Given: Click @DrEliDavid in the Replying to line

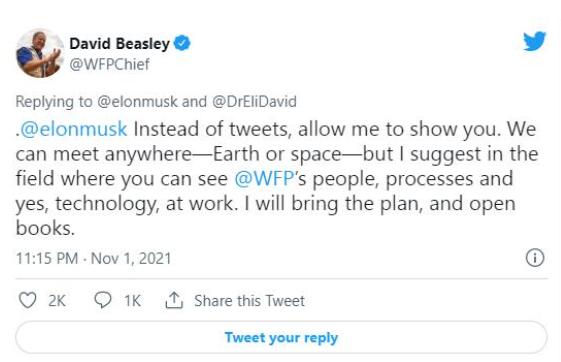Looking at the screenshot, I should click(x=254, y=102).
